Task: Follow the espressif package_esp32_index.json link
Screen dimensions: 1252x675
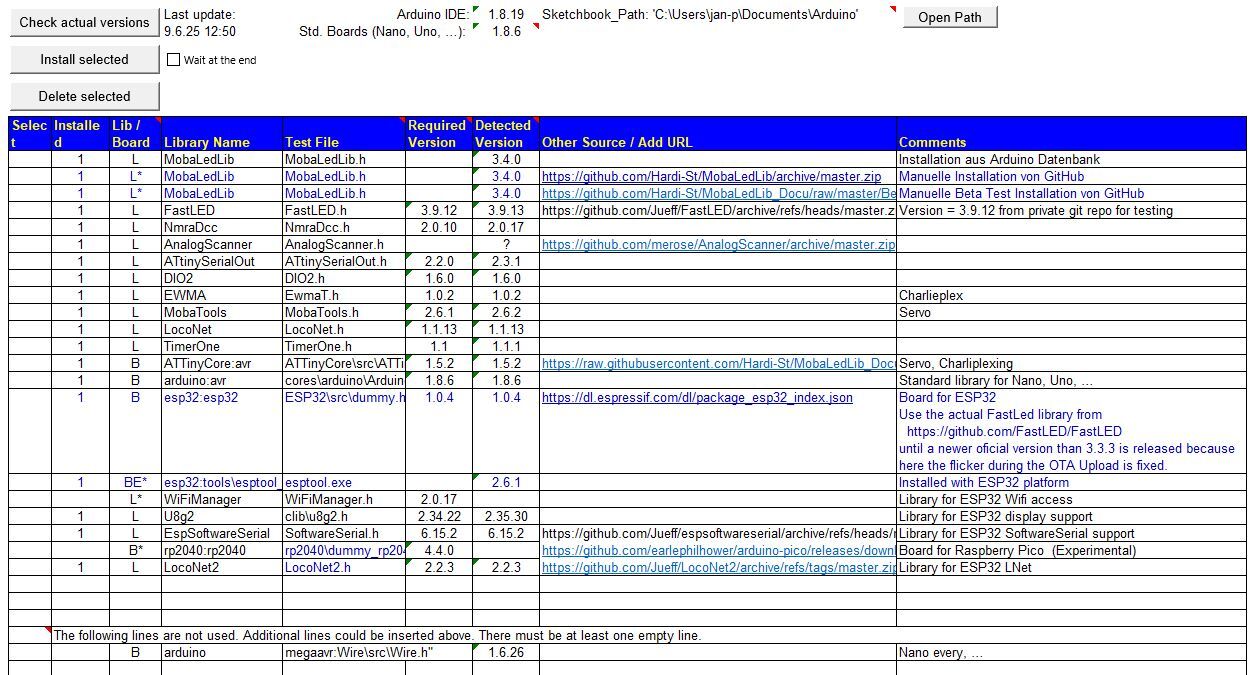Action: coord(697,398)
